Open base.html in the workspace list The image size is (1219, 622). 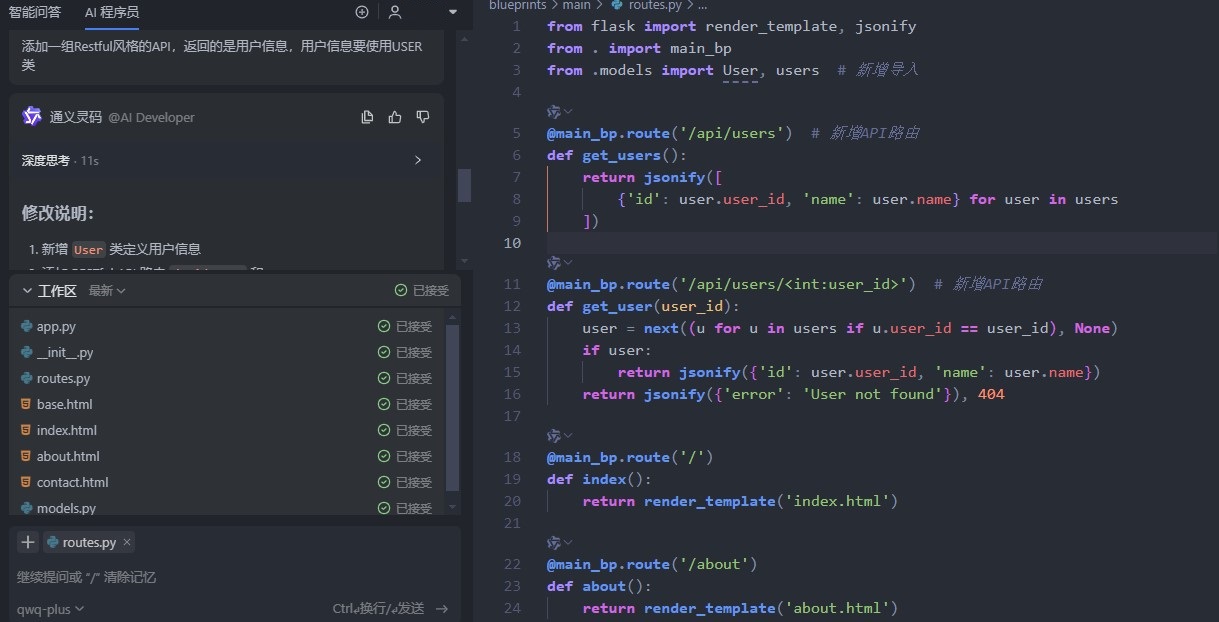(x=65, y=404)
